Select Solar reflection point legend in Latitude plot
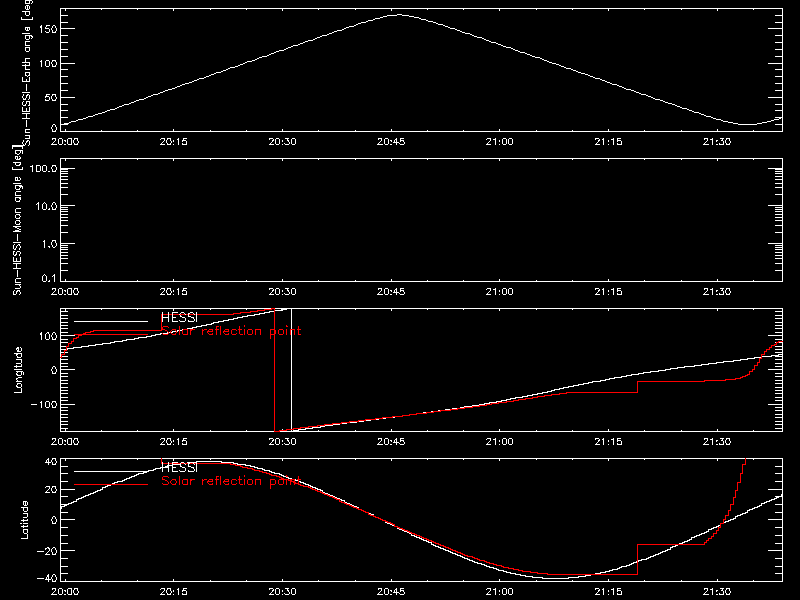The height and width of the screenshot is (600, 800). click(x=231, y=481)
